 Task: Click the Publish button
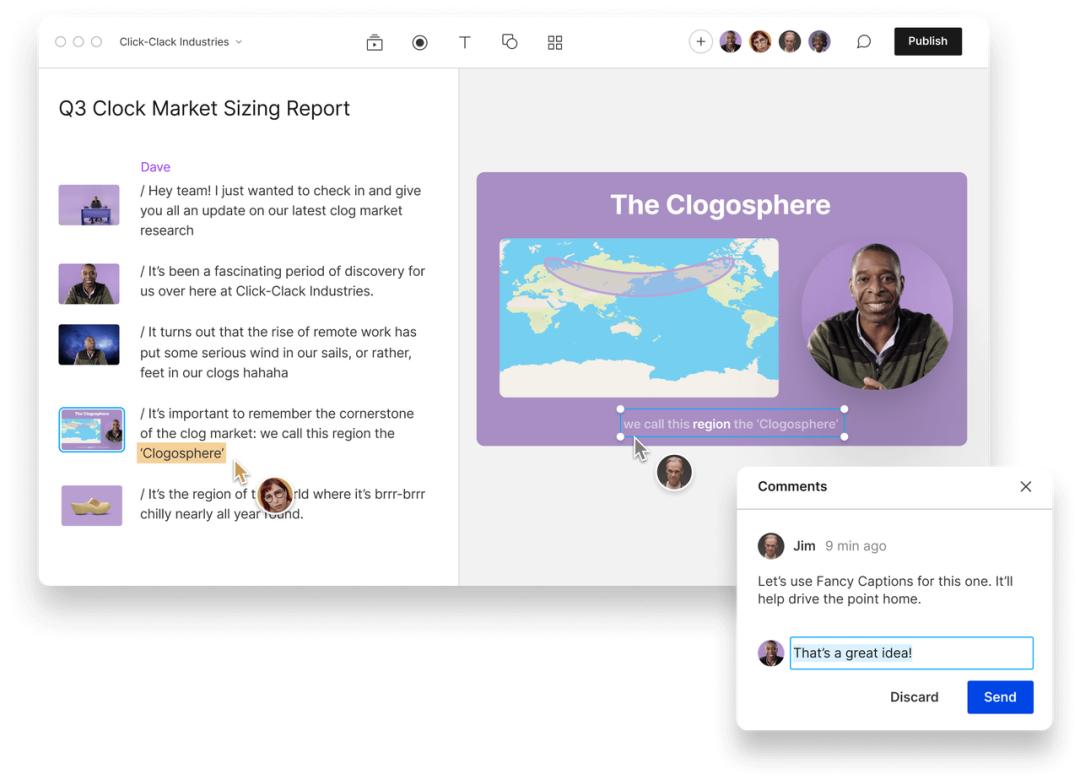(x=928, y=41)
